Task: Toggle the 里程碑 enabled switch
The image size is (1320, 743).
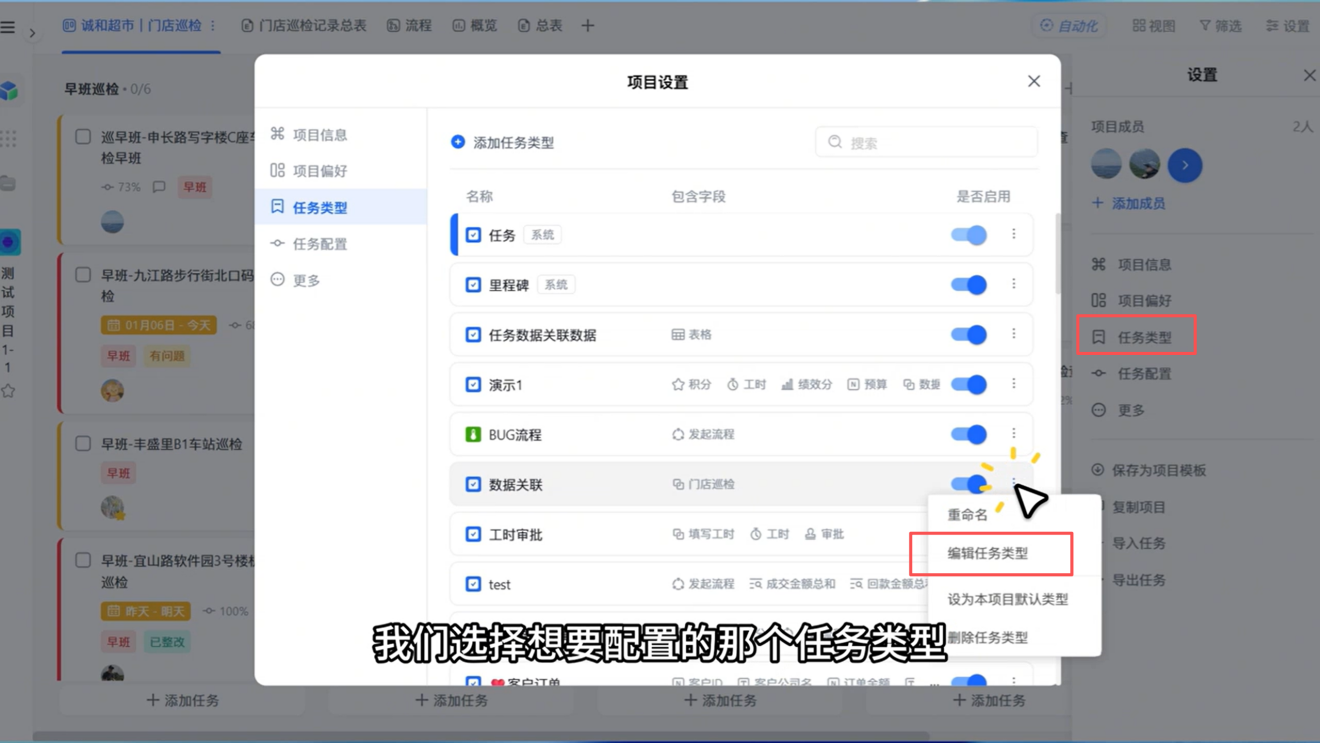Action: [x=968, y=285]
